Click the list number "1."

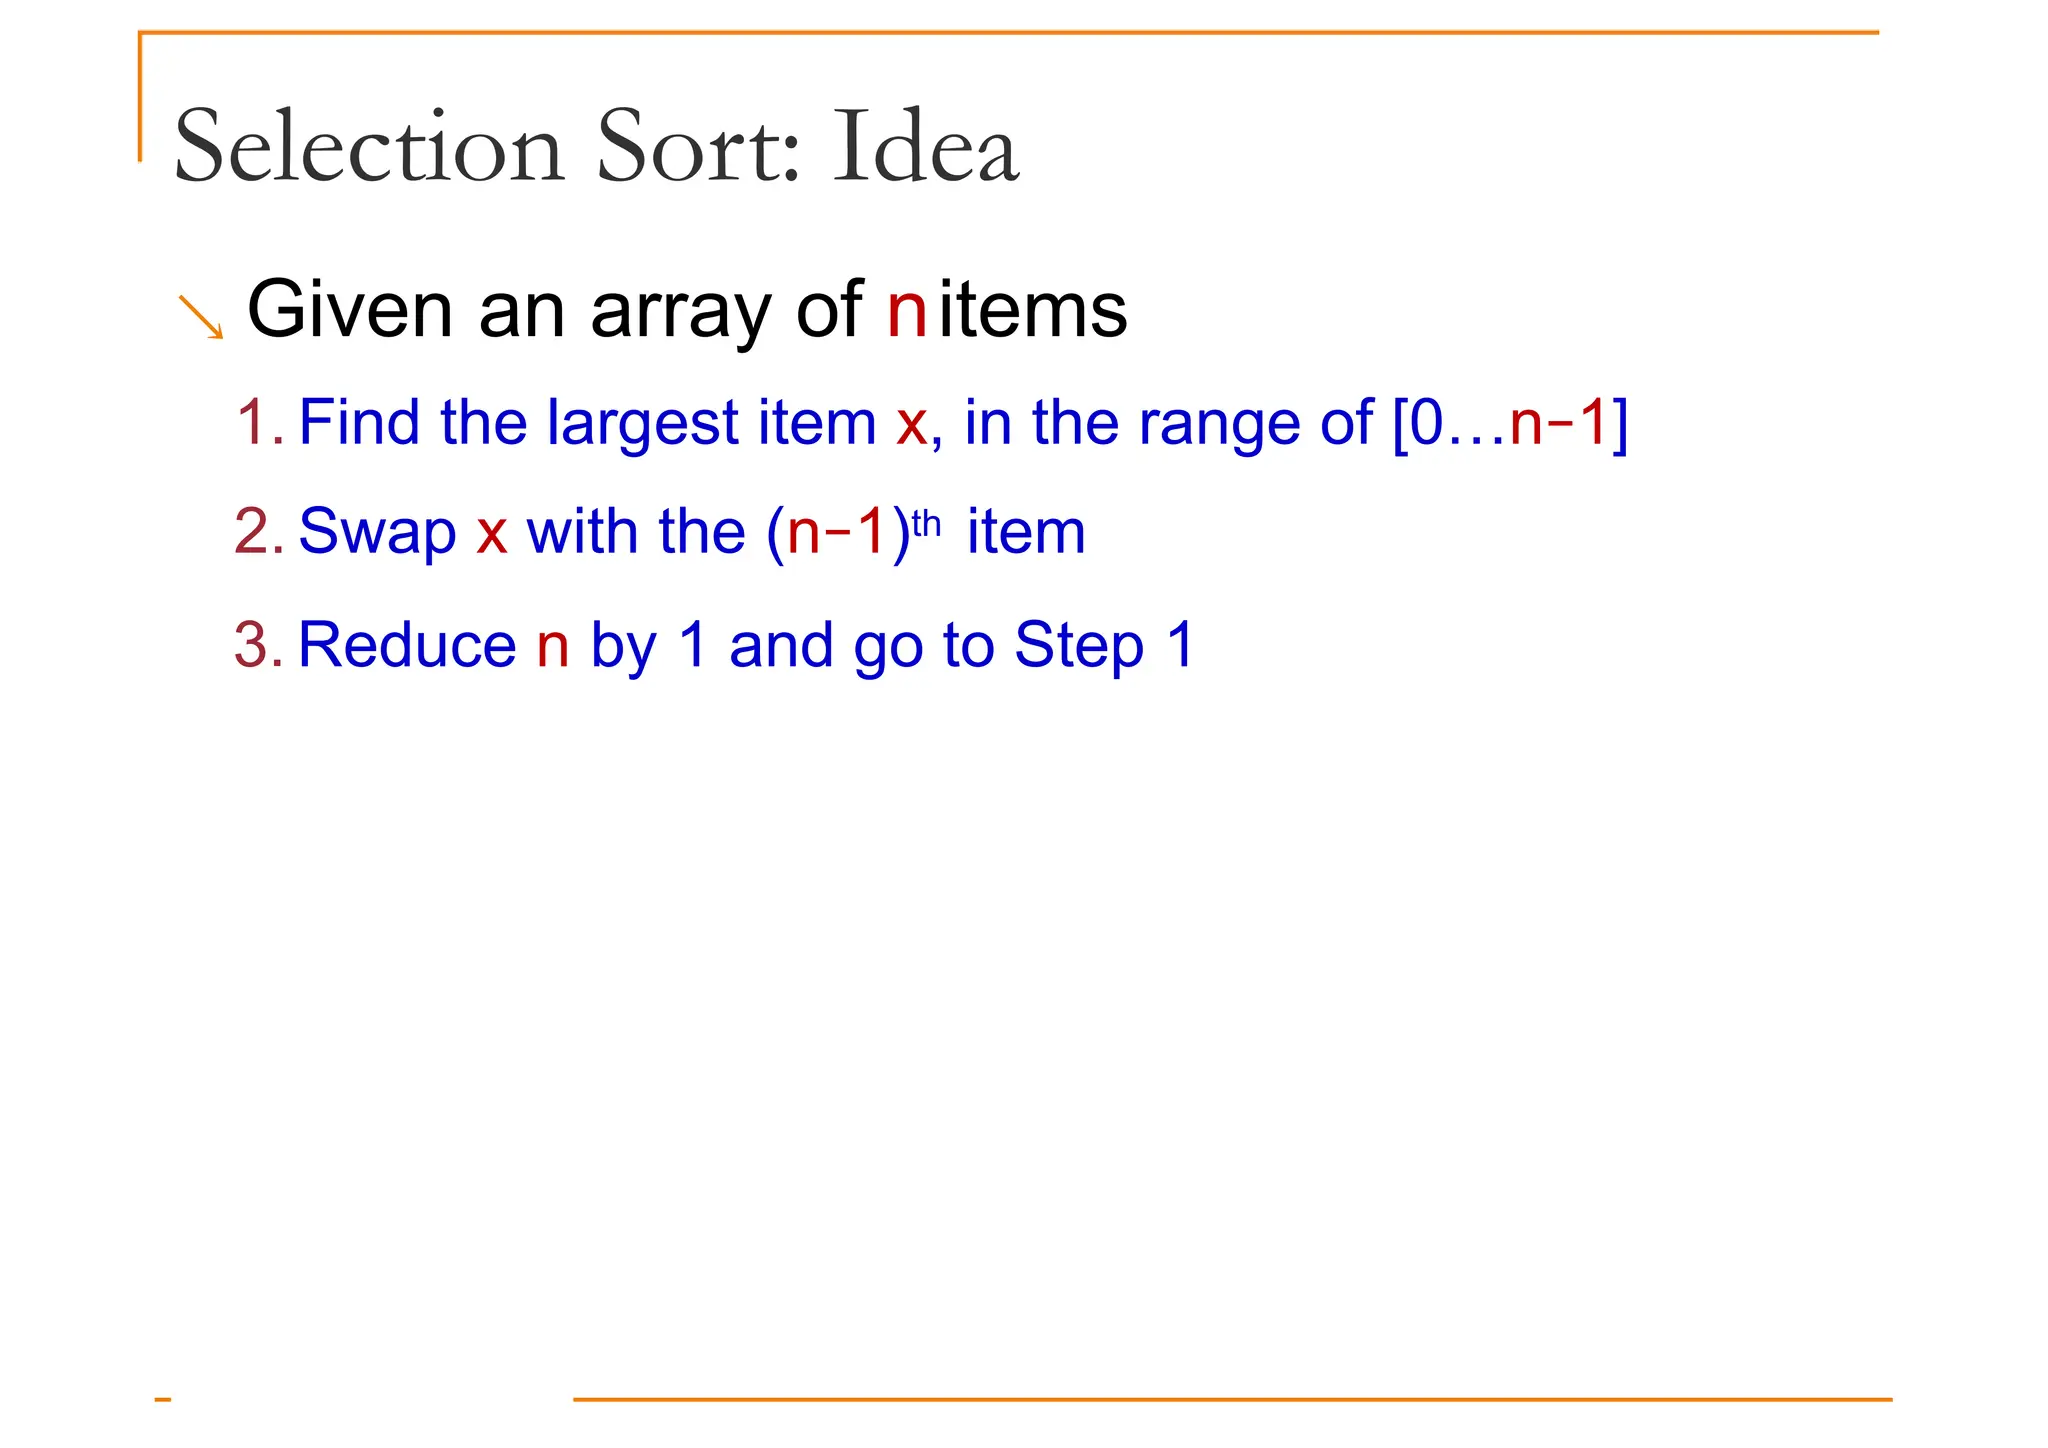(x=259, y=422)
